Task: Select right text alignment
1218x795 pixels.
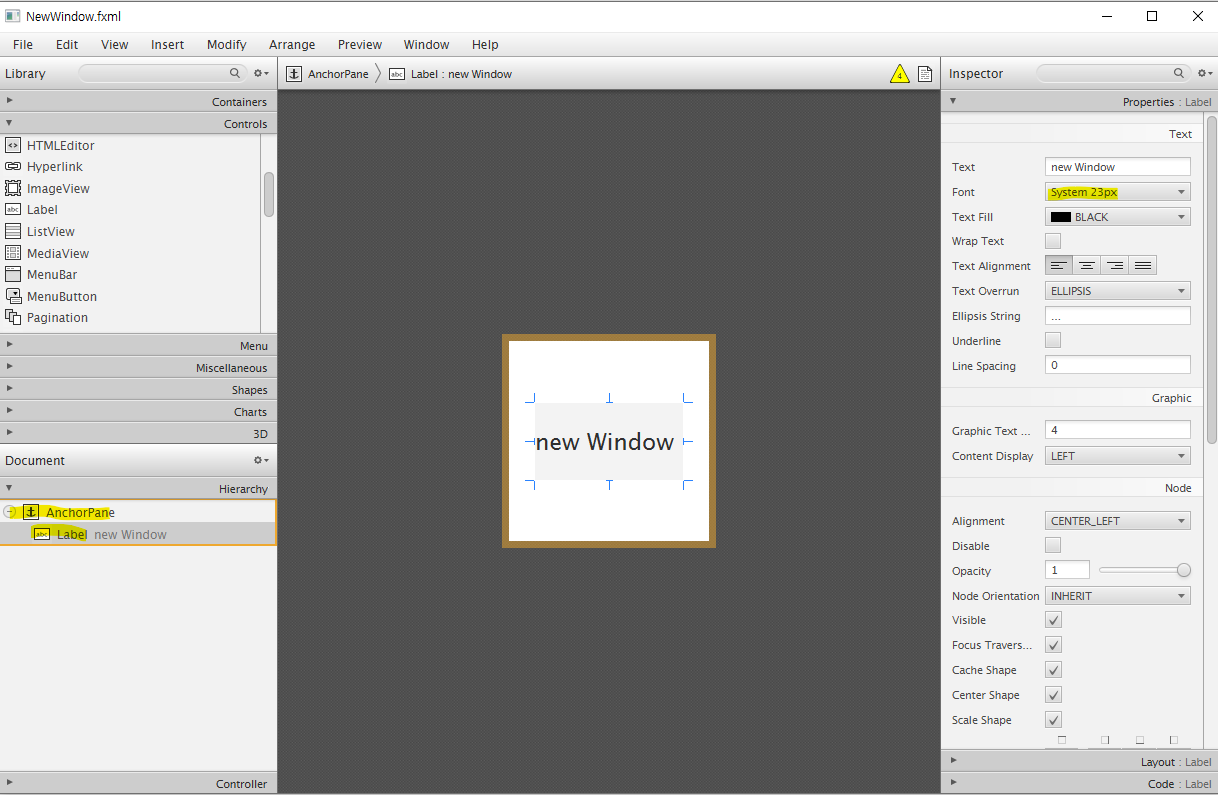Action: [1115, 266]
